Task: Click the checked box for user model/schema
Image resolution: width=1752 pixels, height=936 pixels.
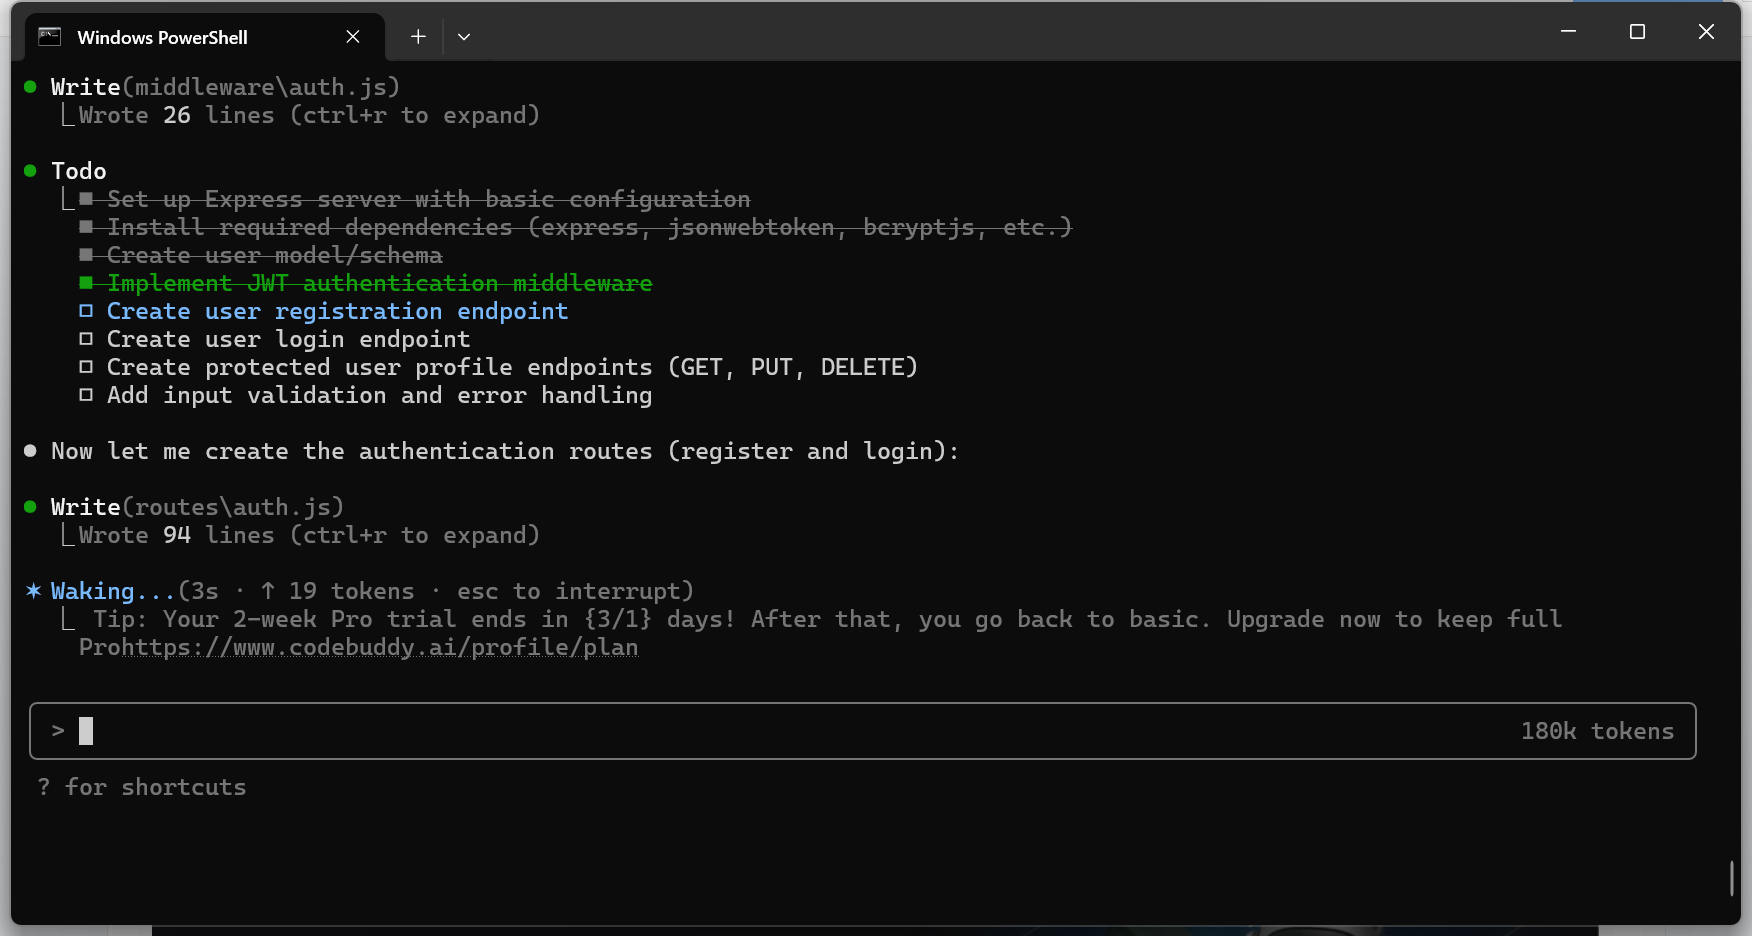Action: point(86,255)
